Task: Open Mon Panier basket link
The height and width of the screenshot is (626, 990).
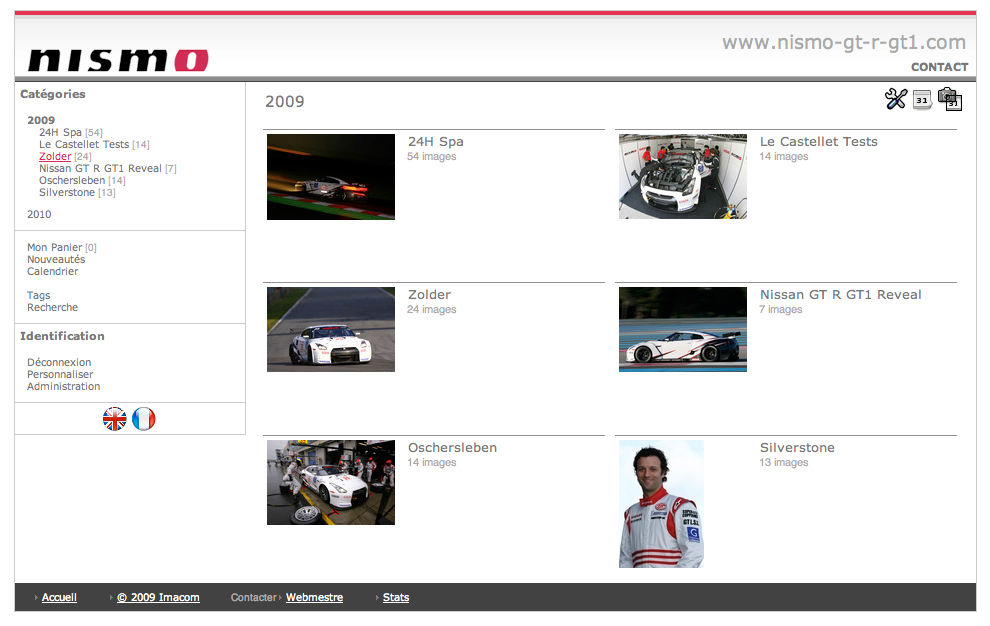Action: pos(55,247)
